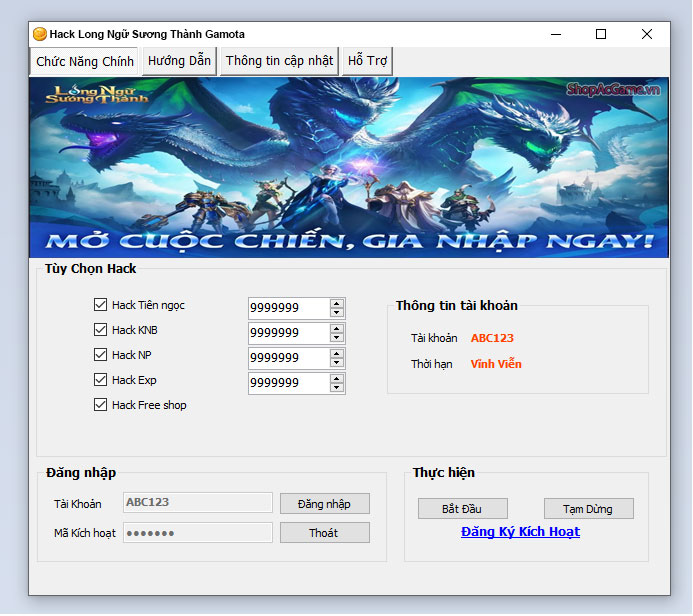
Task: Click the Đăng nhập button
Action: coord(324,504)
